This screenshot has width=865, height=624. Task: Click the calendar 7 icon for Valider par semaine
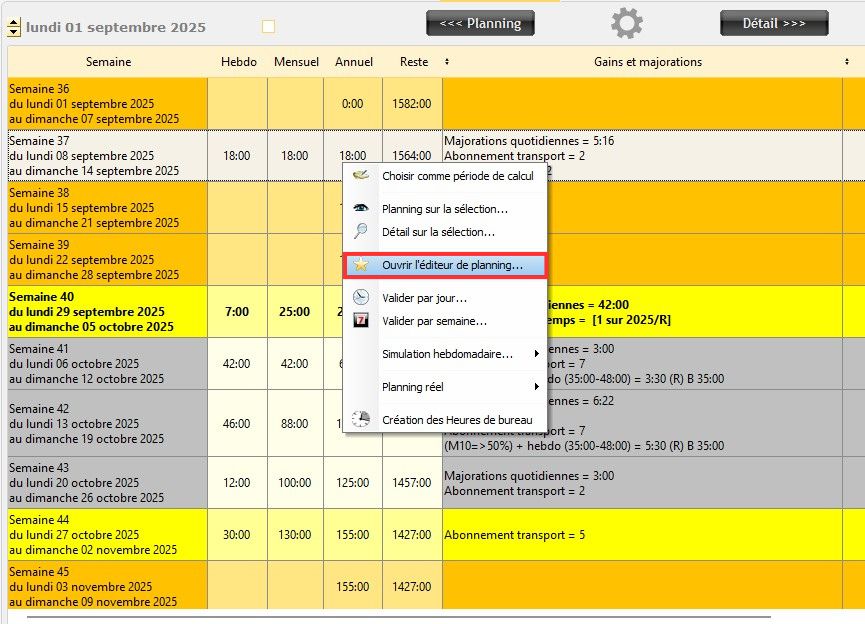[361, 321]
